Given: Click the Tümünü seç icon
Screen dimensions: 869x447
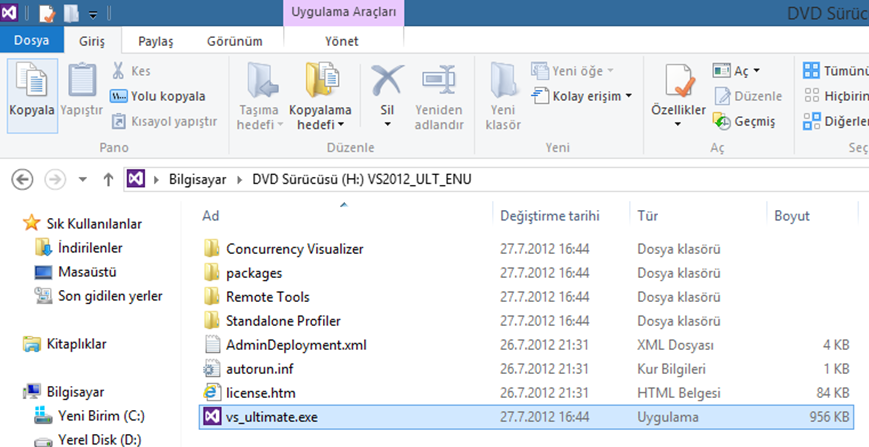Looking at the screenshot, I should coord(811,71).
